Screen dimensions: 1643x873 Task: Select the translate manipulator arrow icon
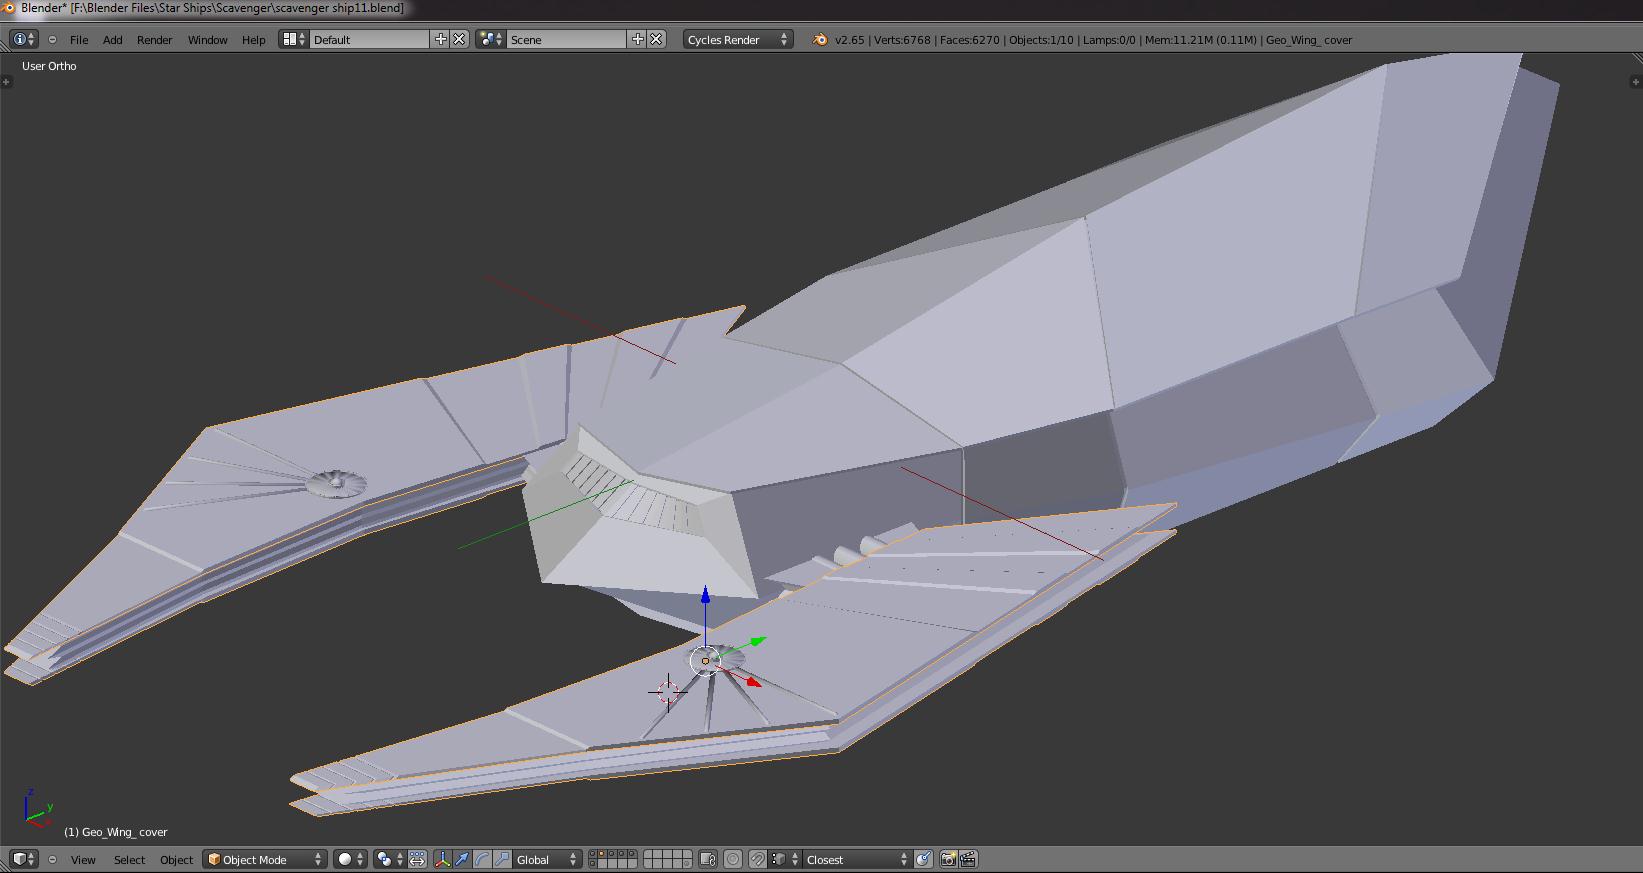click(x=462, y=859)
